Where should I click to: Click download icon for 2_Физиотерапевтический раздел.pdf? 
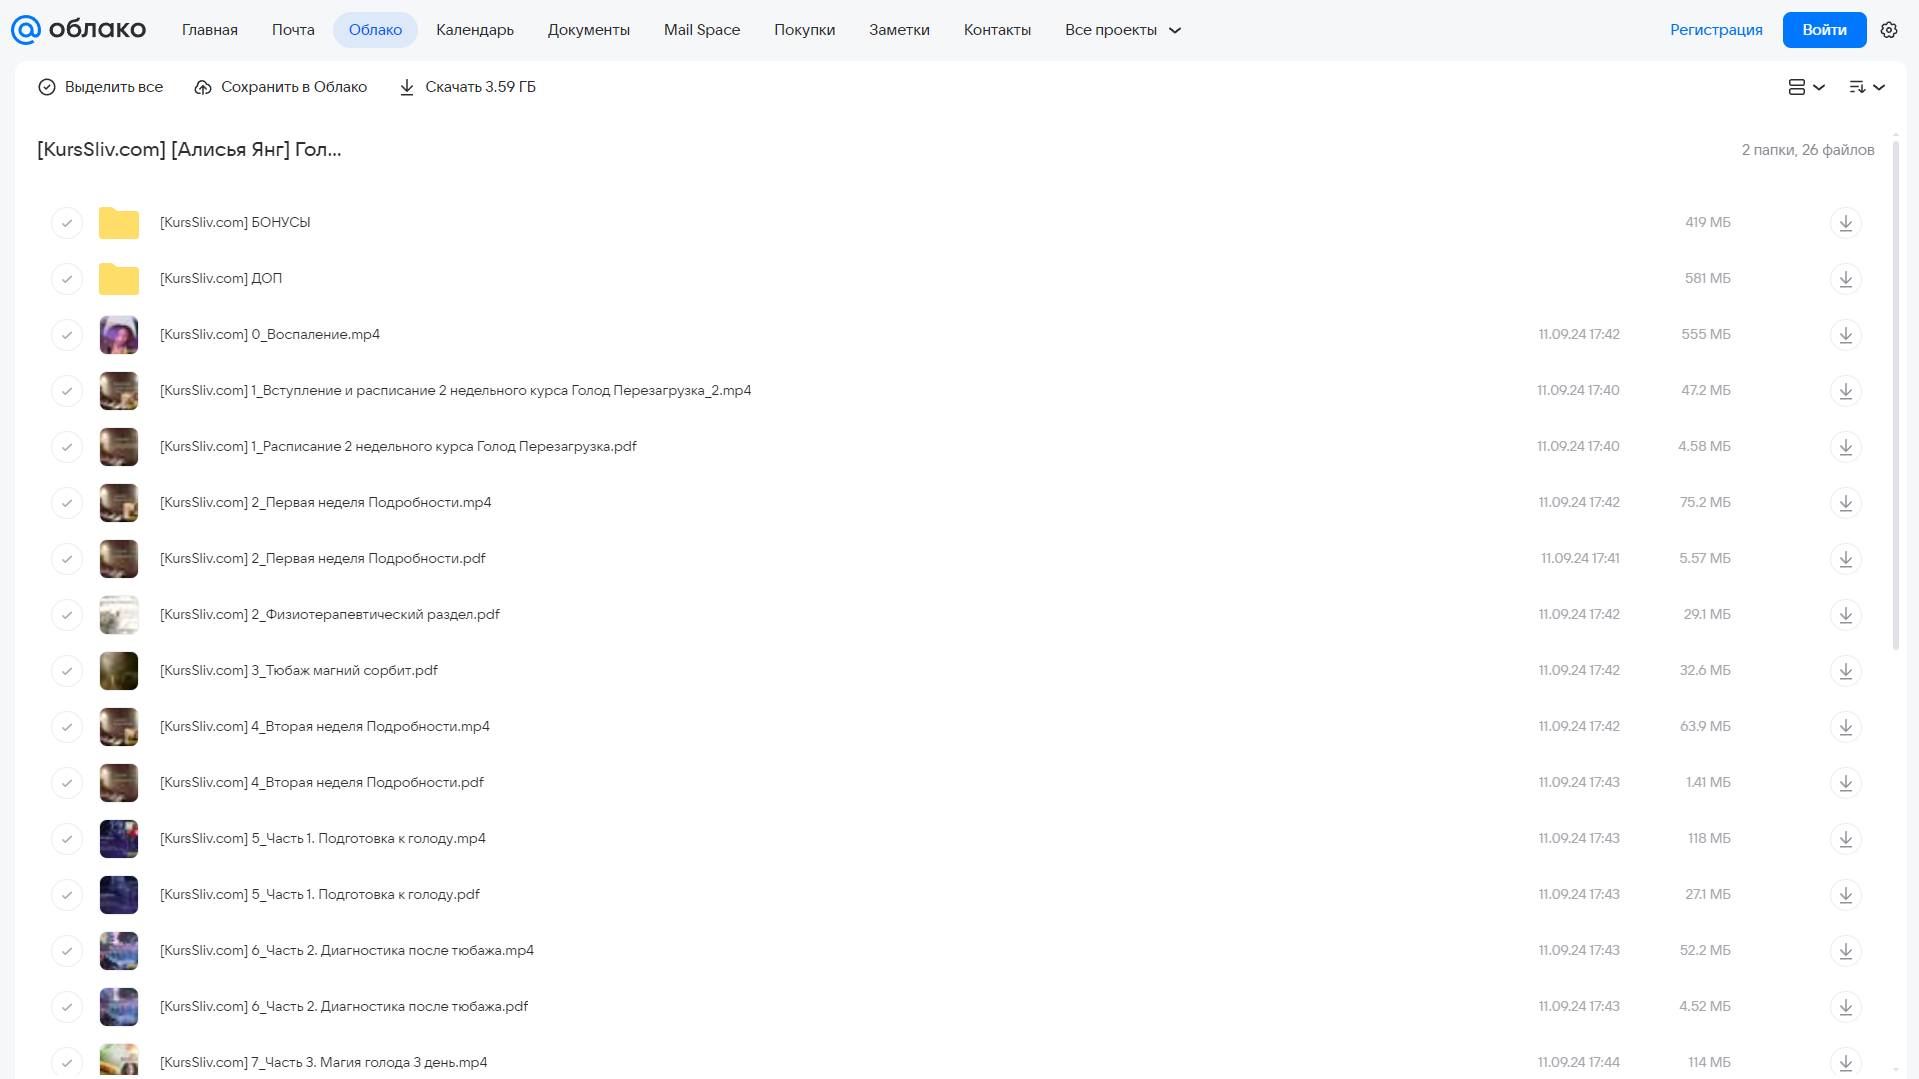tap(1846, 615)
